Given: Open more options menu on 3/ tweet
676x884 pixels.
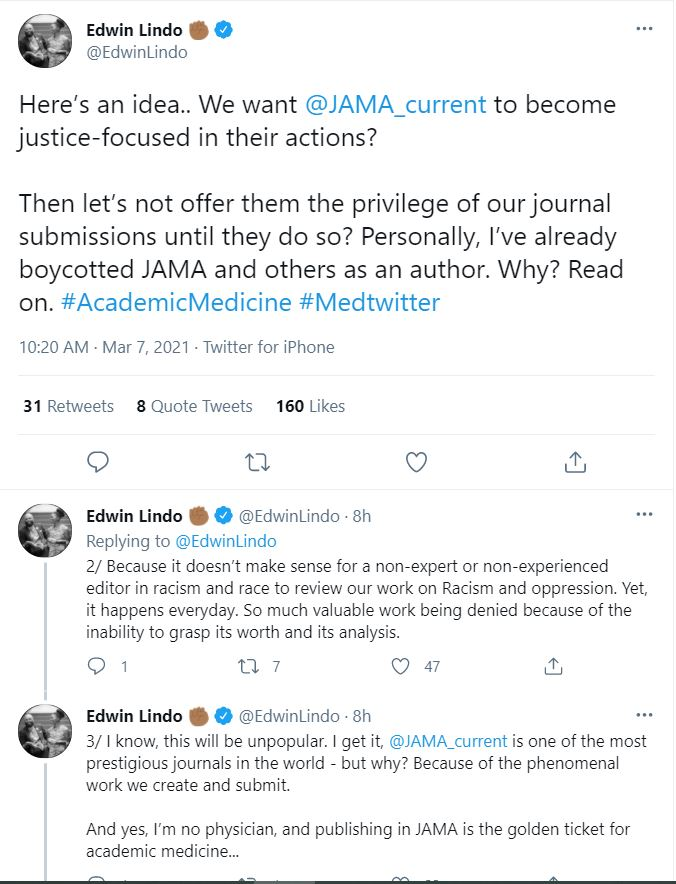Looking at the screenshot, I should 644,715.
